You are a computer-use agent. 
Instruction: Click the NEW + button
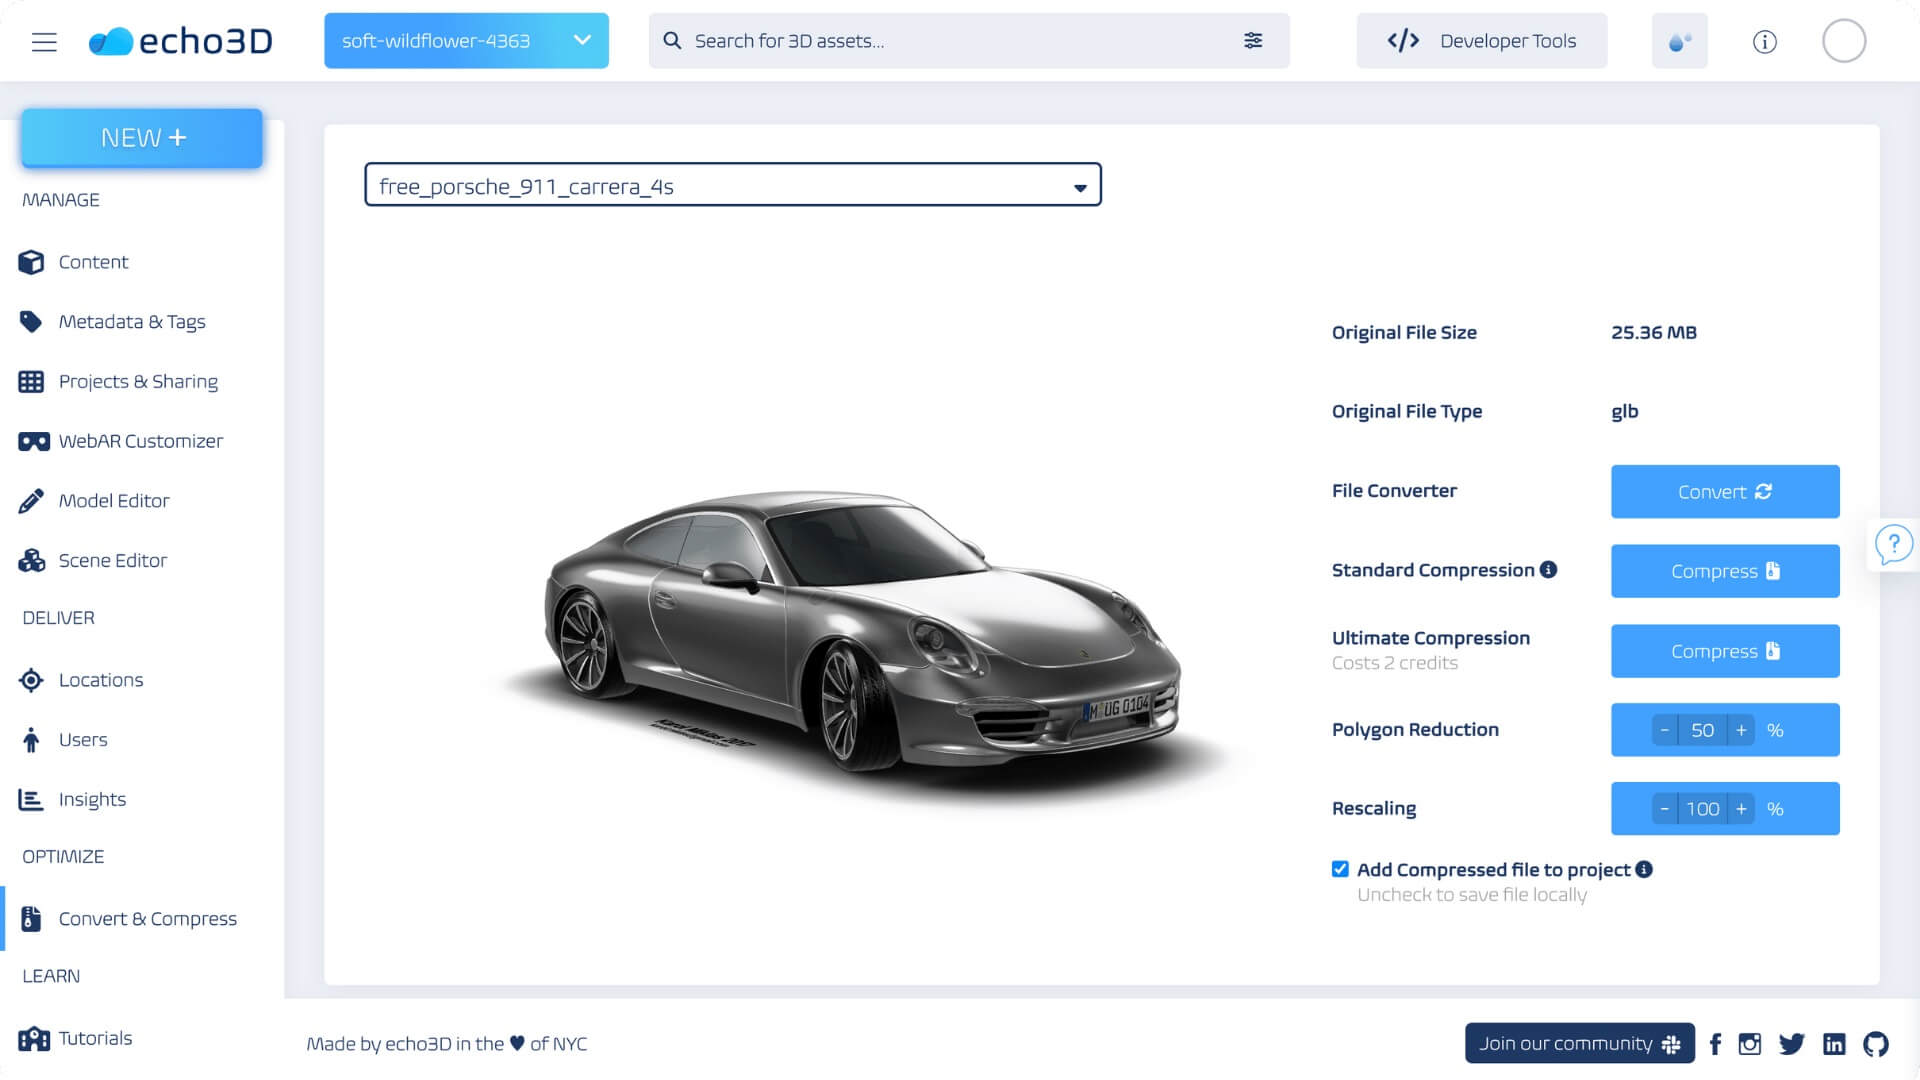142,138
